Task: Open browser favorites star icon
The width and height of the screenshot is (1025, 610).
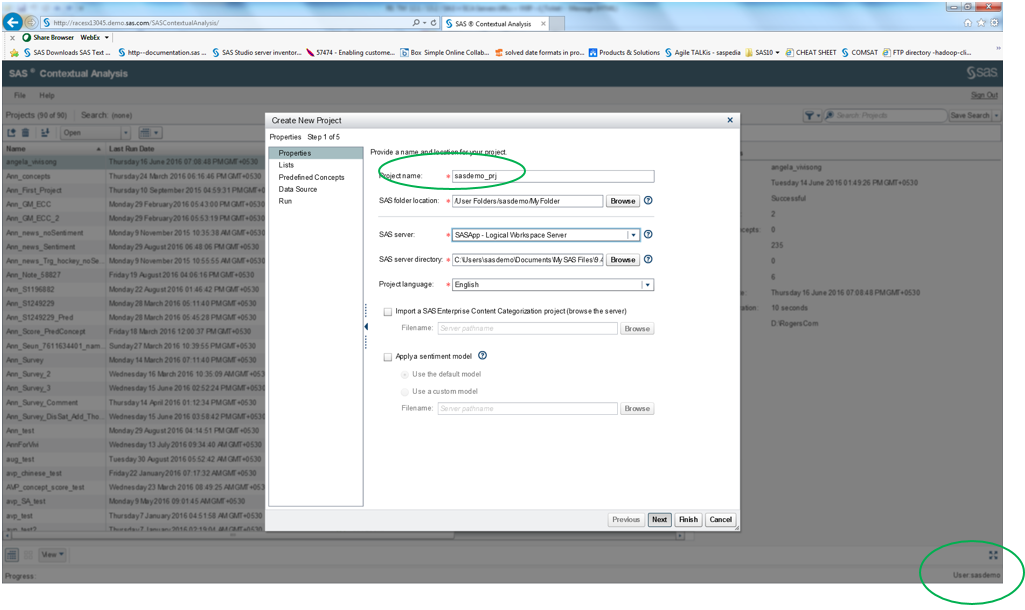Action: pyautogui.click(x=981, y=23)
